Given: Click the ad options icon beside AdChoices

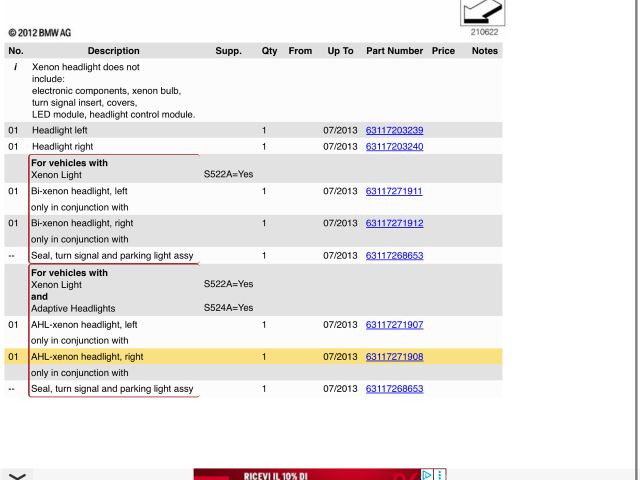Looking at the screenshot, I should (x=438, y=474).
